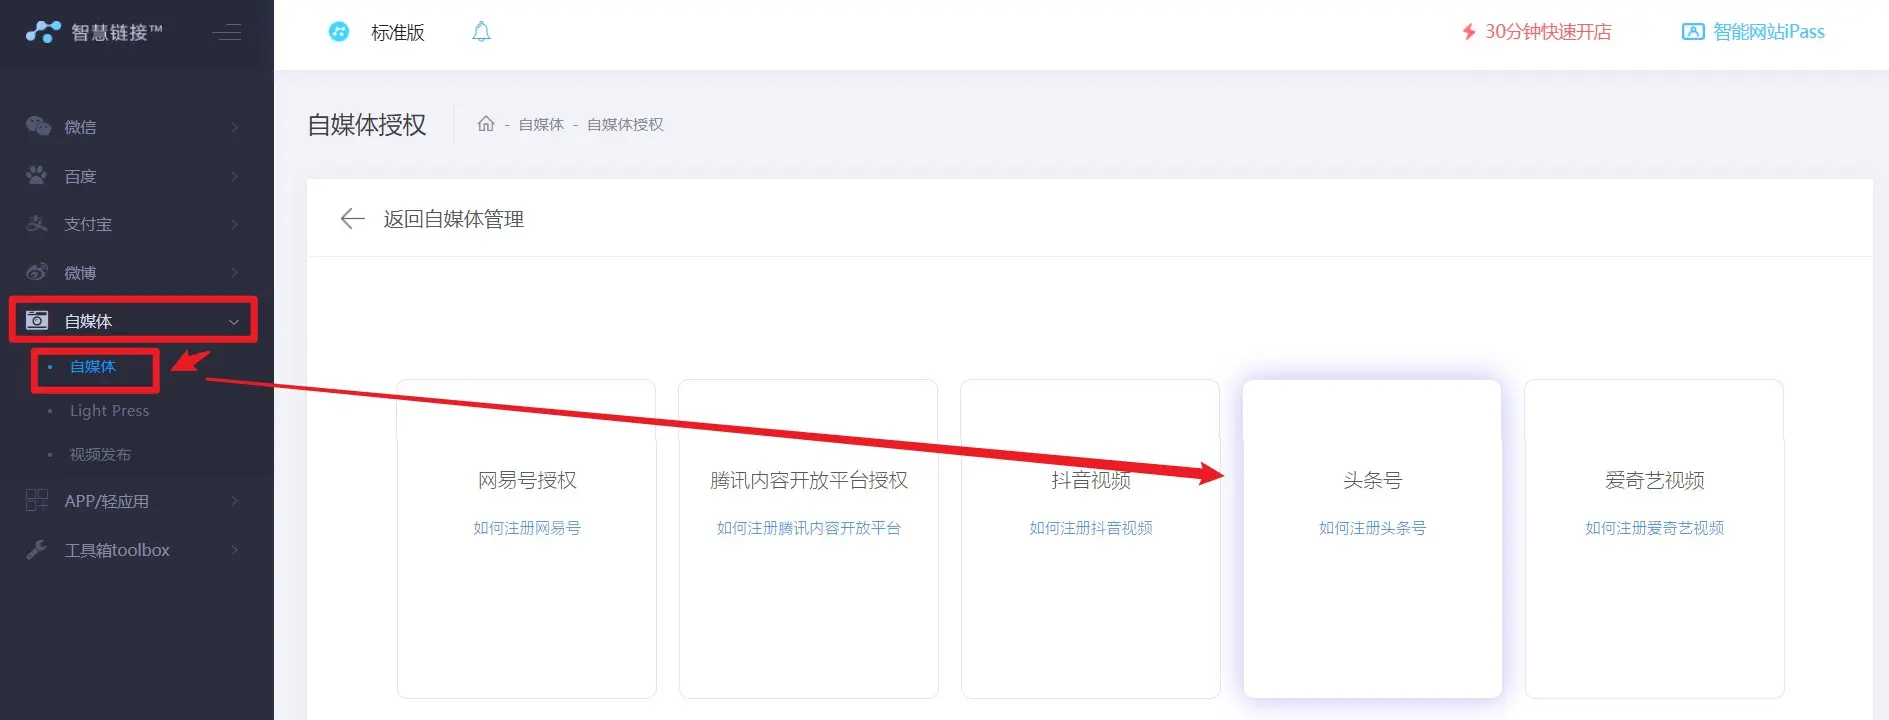Collapse the 自媒体 menu chevron
Image resolution: width=1889 pixels, height=720 pixels.
pos(234,322)
